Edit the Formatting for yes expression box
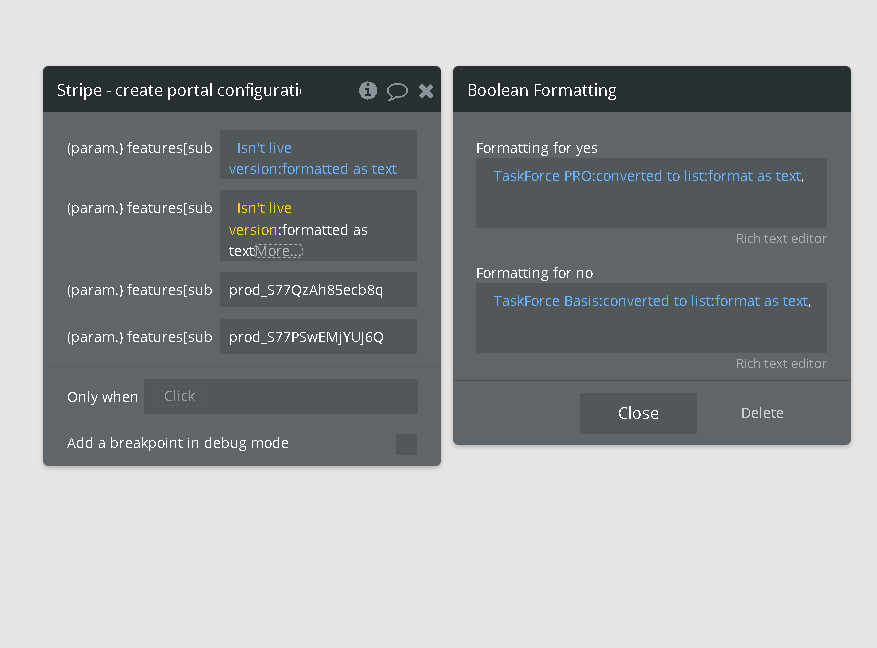Image resolution: width=877 pixels, height=648 pixels. coord(651,205)
